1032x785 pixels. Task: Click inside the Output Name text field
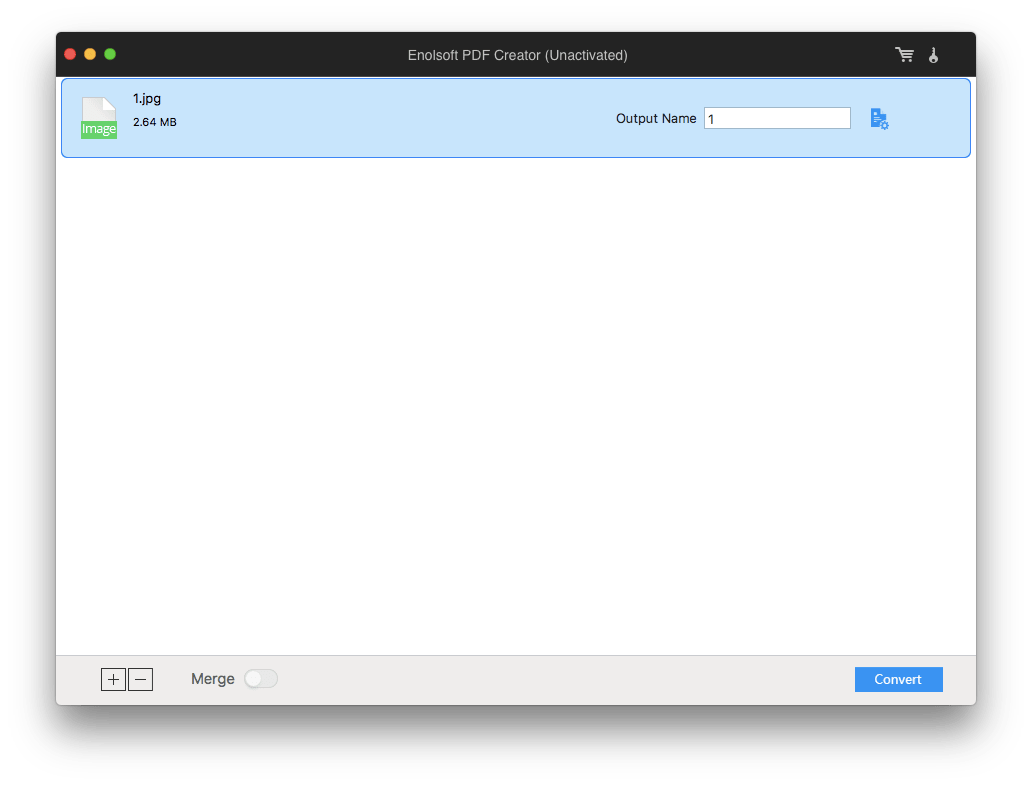point(777,118)
